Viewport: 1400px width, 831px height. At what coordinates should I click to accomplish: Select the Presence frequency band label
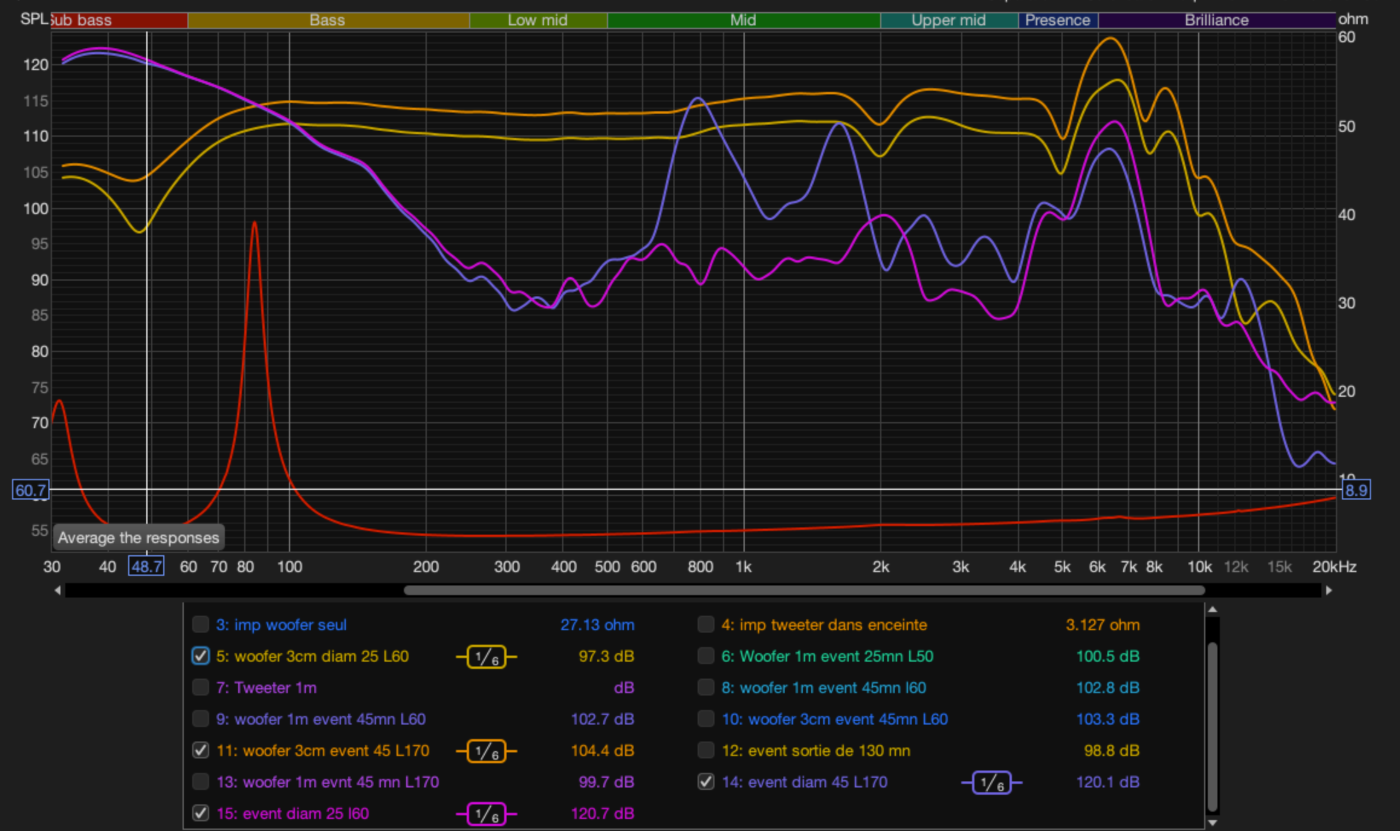(x=1058, y=20)
